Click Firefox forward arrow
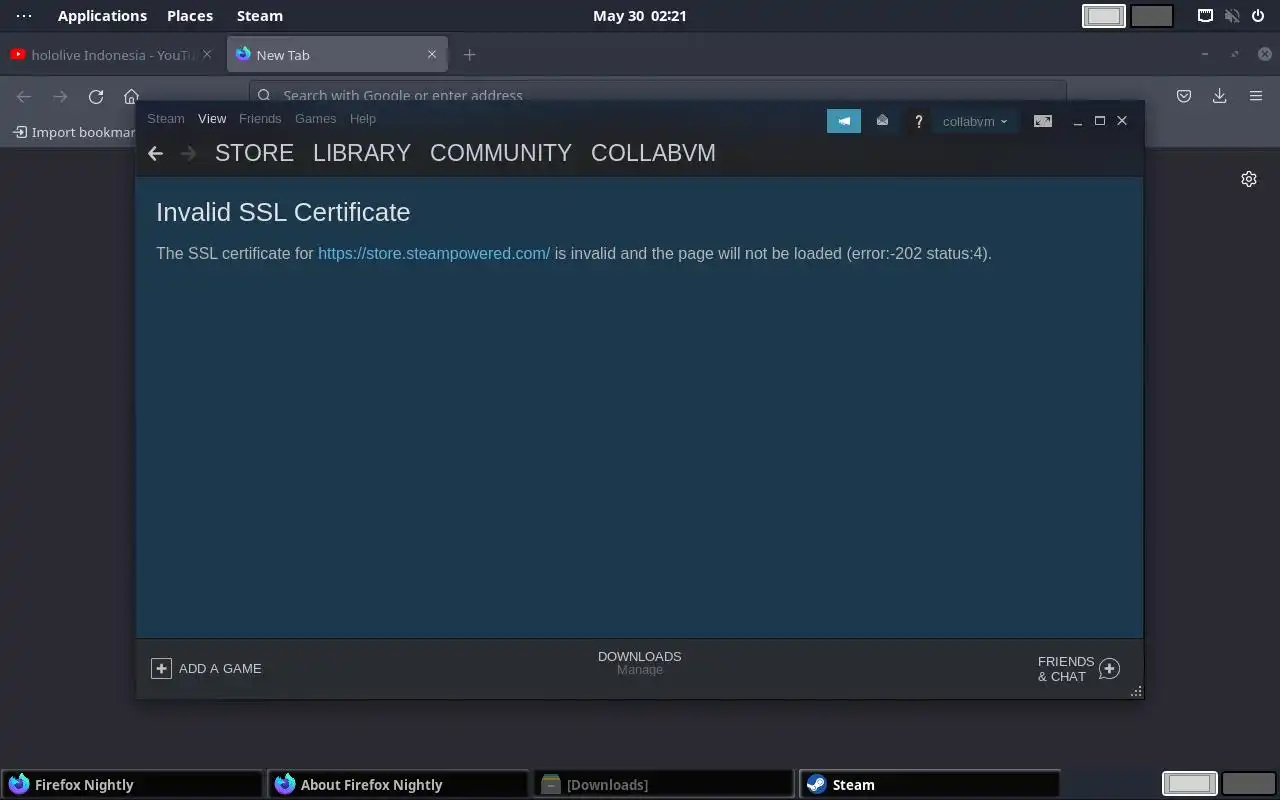The width and height of the screenshot is (1280, 800). point(60,96)
